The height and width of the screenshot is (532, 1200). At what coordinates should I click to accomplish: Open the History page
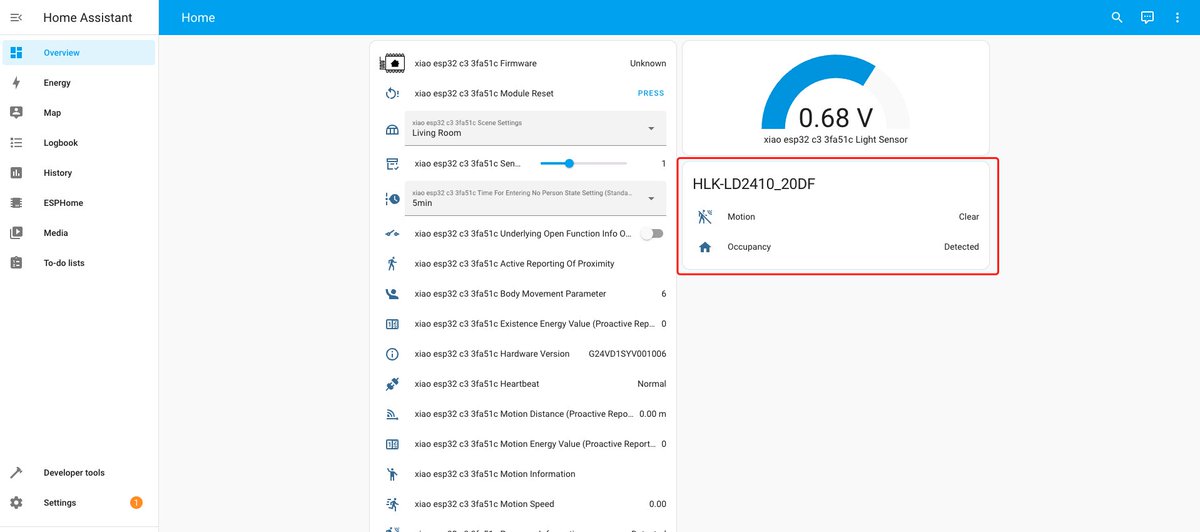click(x=79, y=173)
